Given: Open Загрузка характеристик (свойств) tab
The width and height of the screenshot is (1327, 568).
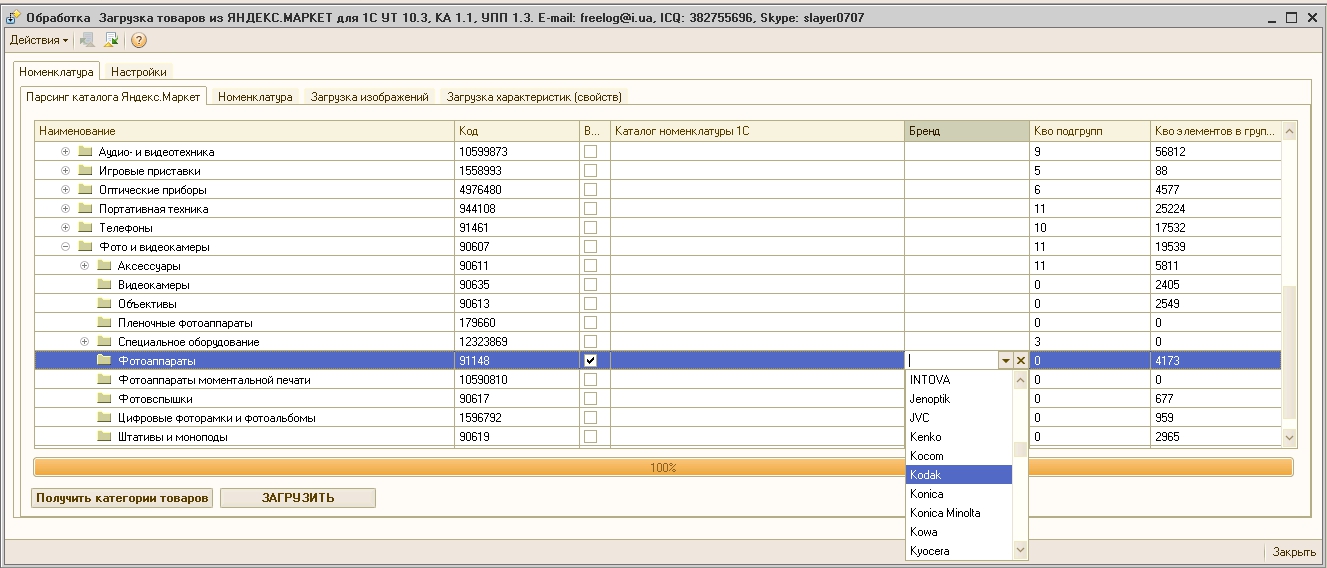Looking at the screenshot, I should (x=534, y=97).
